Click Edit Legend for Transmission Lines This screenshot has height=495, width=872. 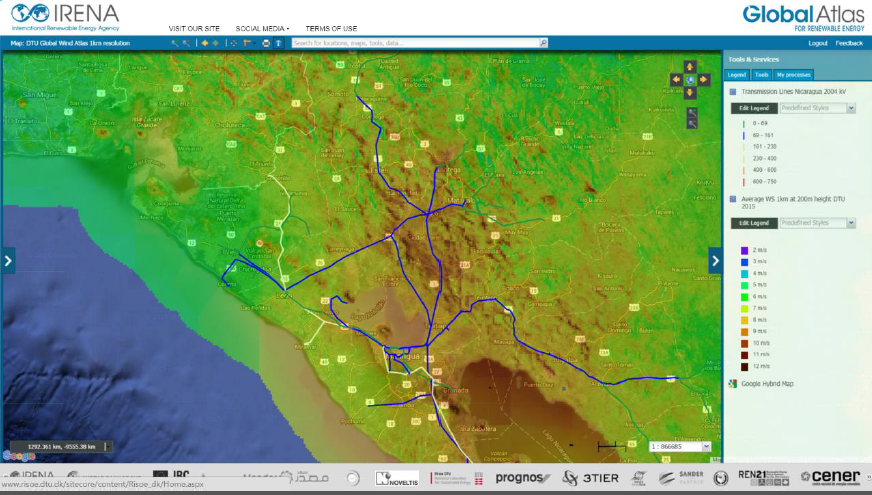tap(753, 107)
